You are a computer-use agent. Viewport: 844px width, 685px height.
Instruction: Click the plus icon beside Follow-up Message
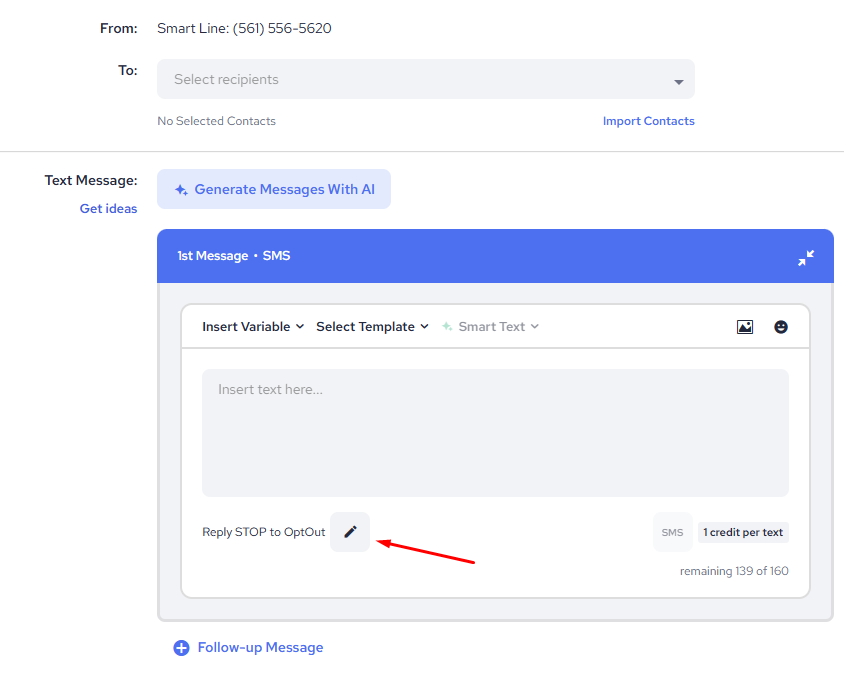181,648
